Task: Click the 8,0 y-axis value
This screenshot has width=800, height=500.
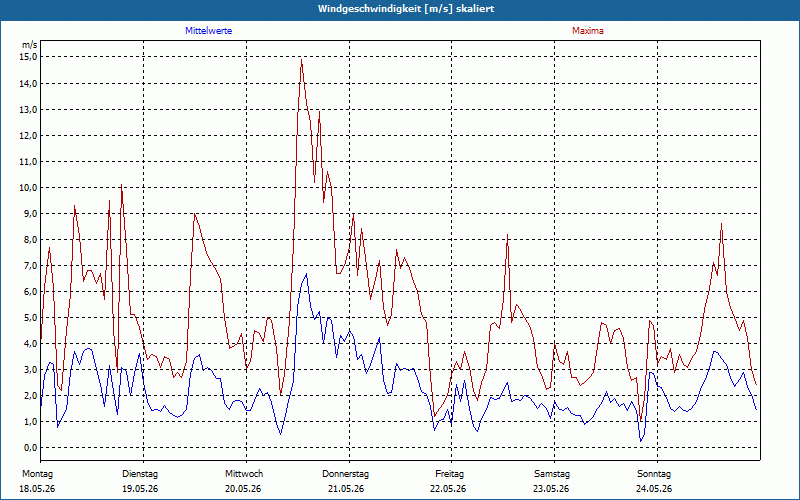Action: [x=30, y=239]
